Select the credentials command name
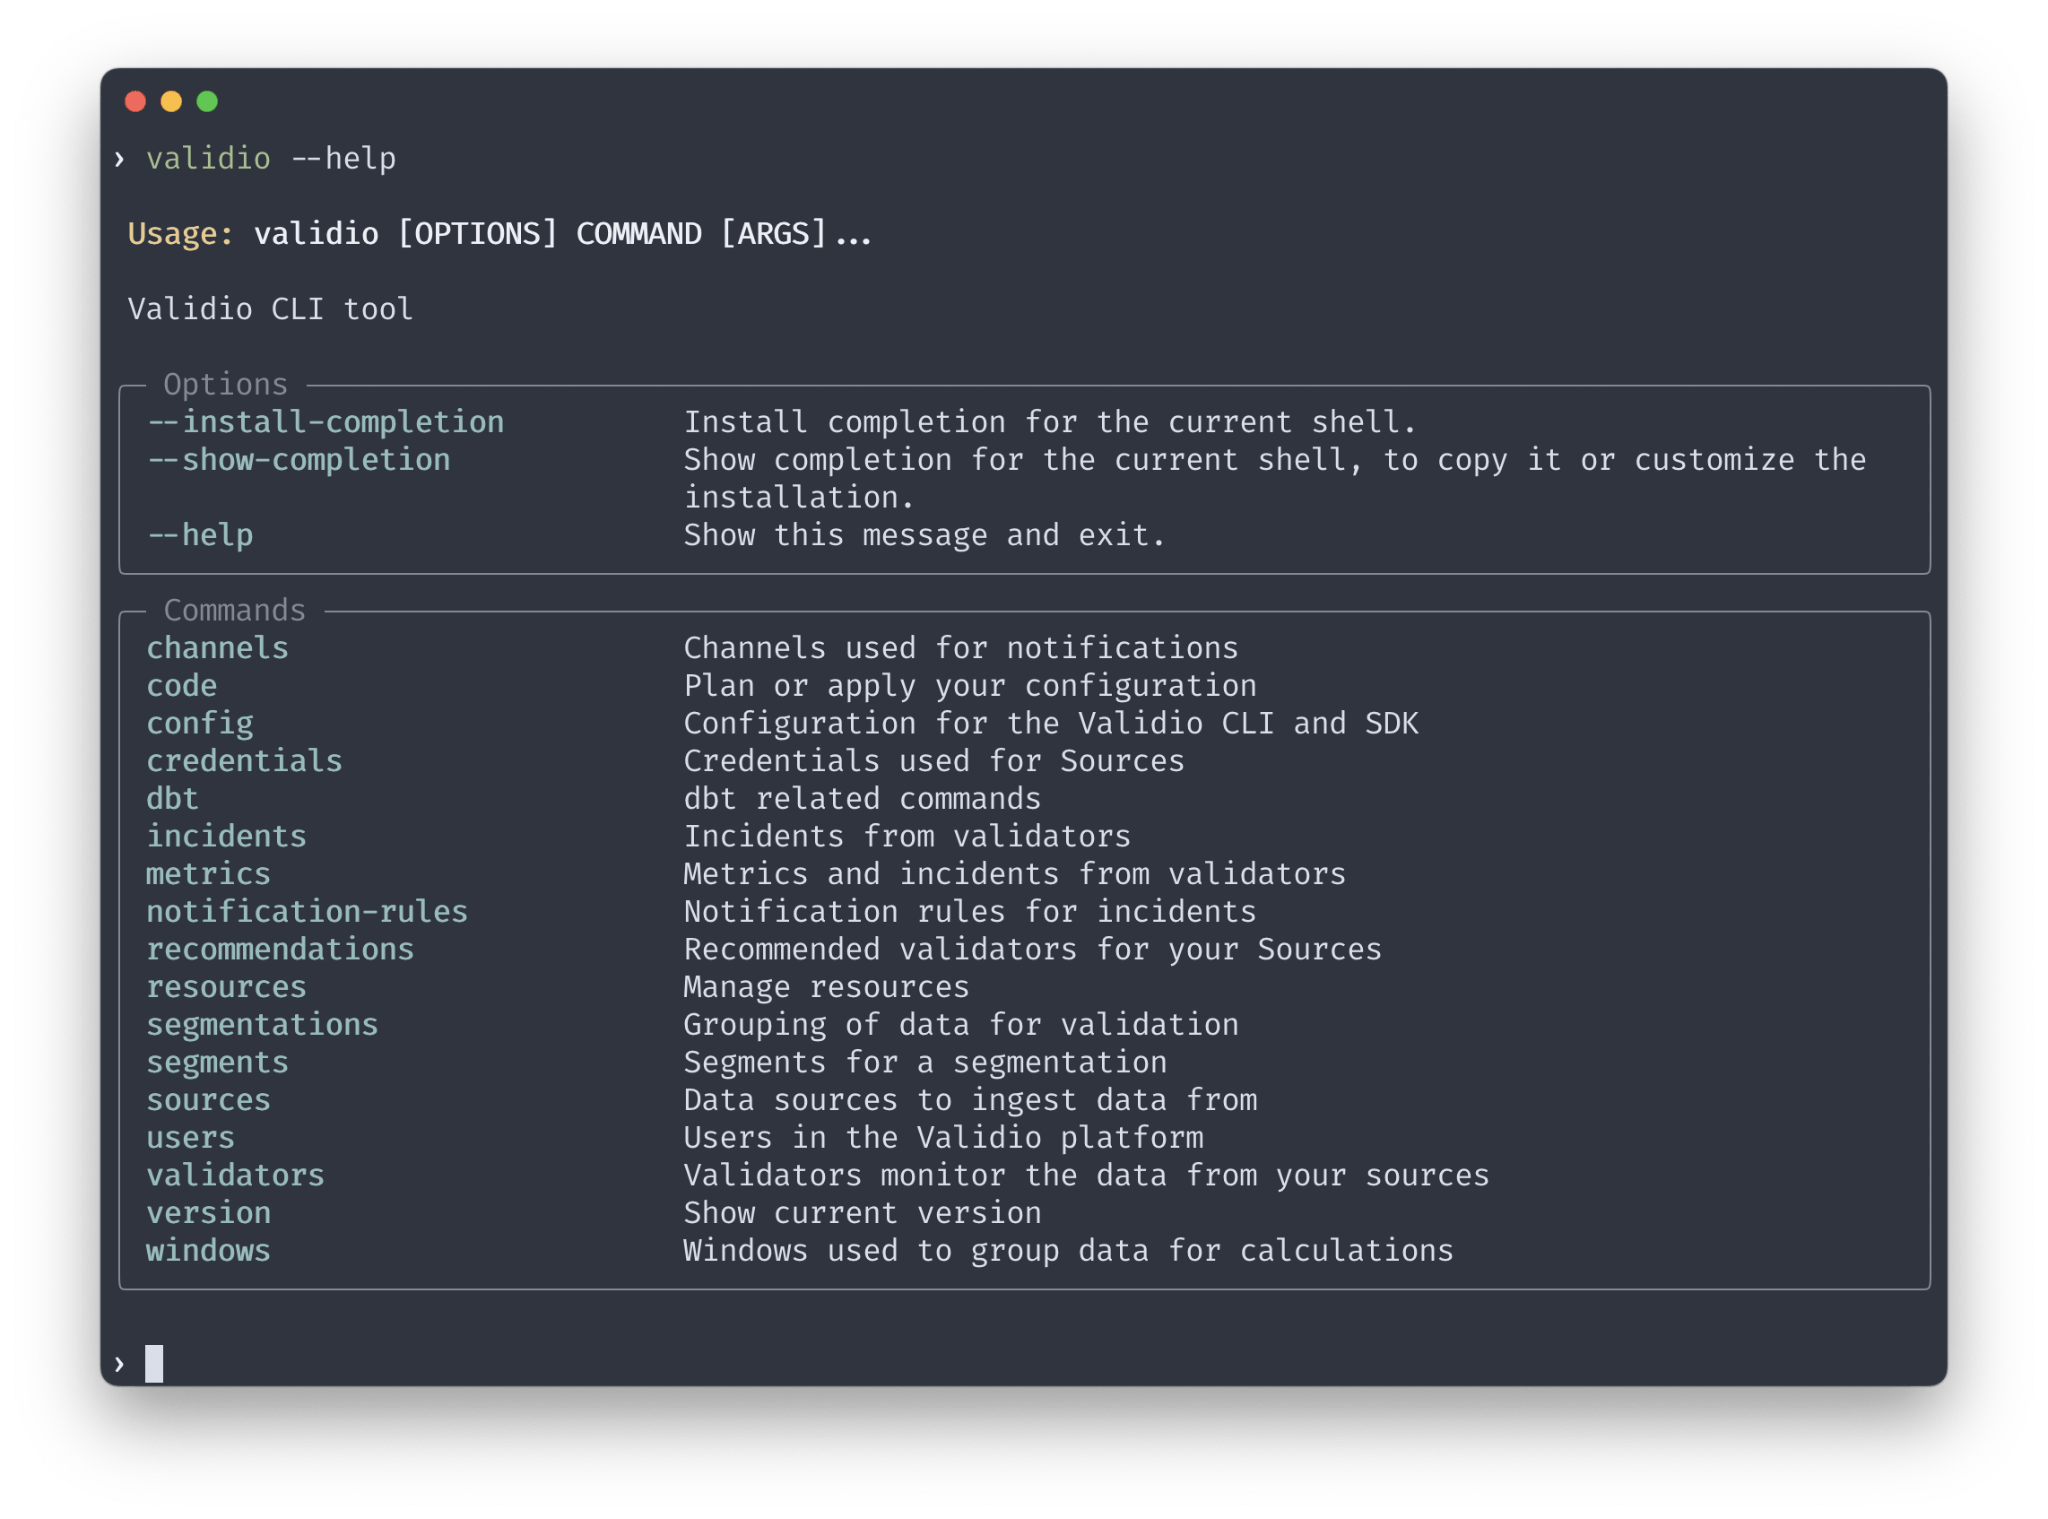 click(244, 761)
